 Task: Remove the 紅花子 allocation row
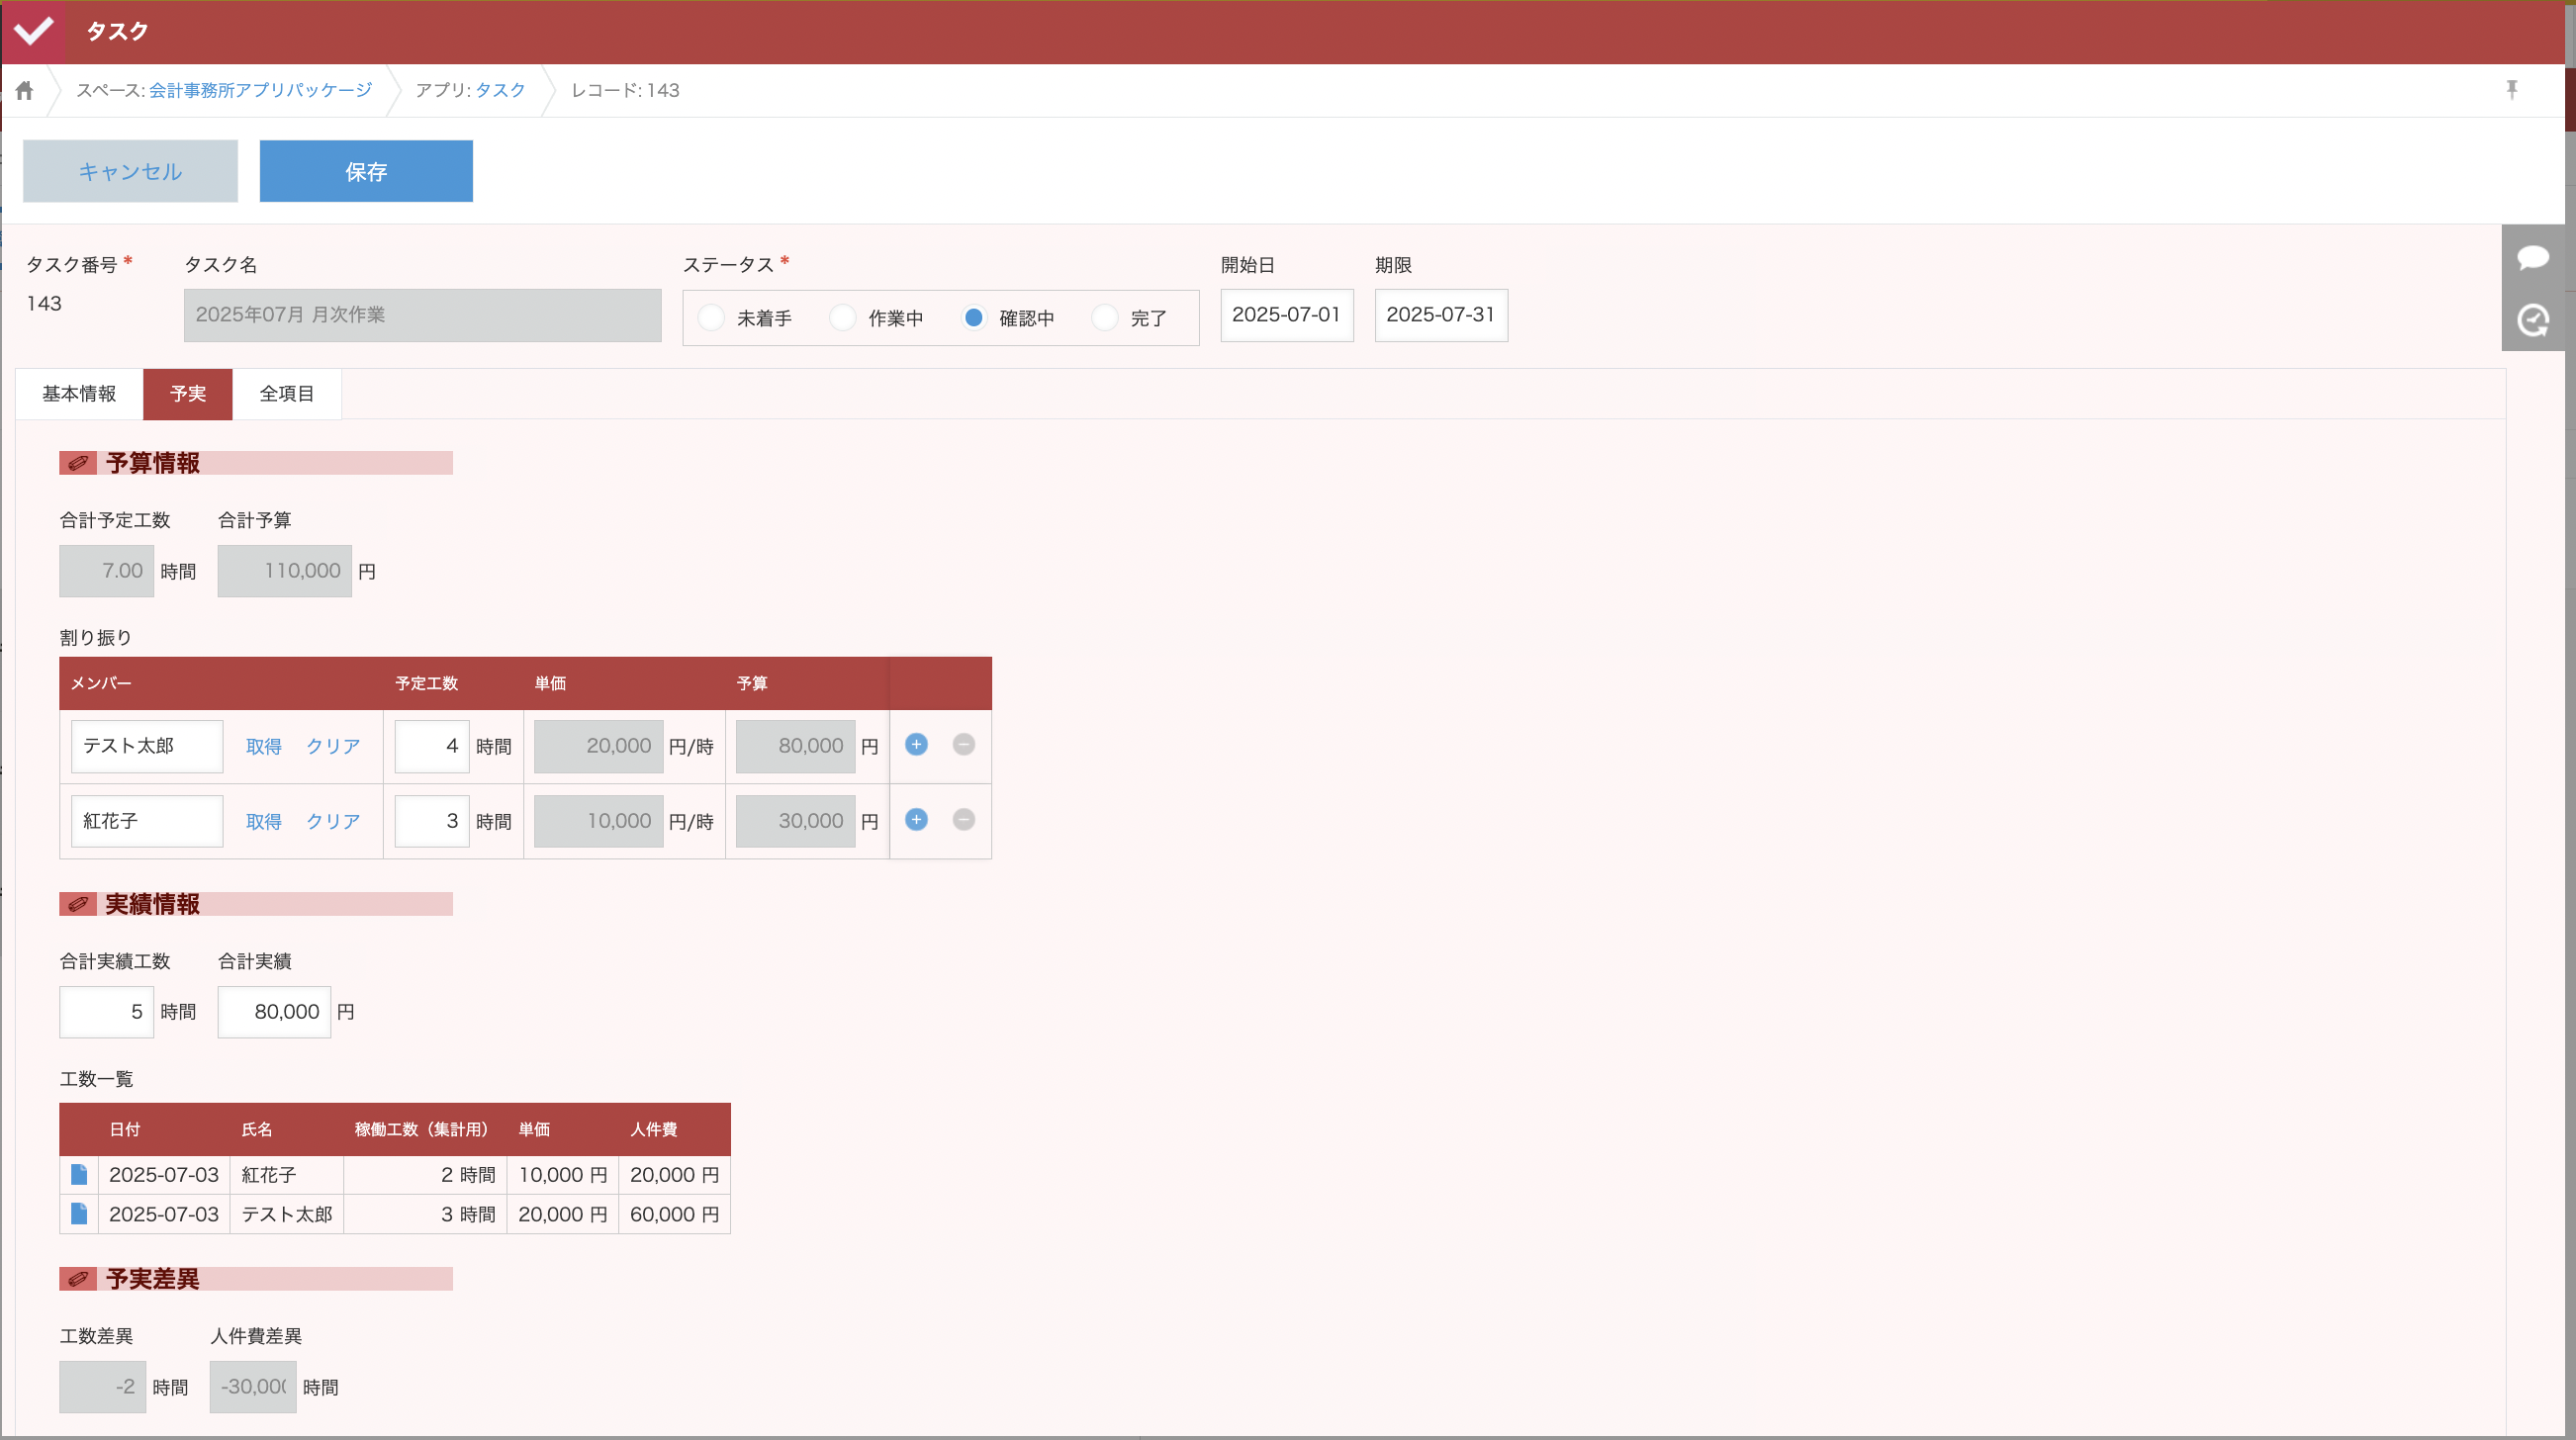coord(964,819)
